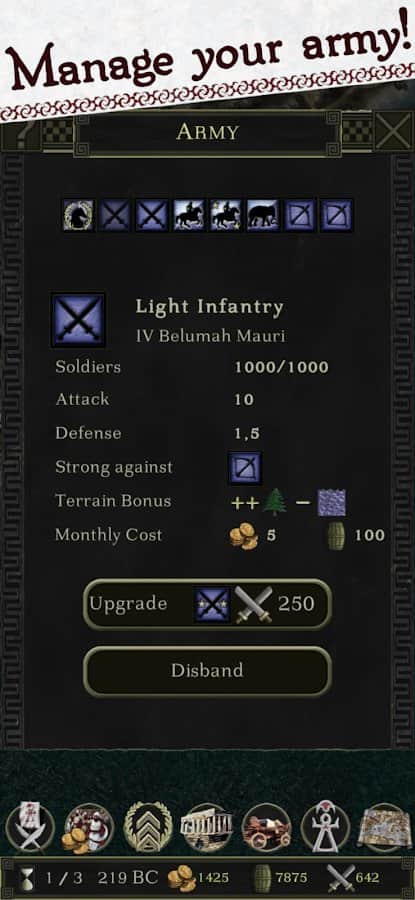415x900 pixels.
Task: Click the hourglass end-turn indicator
Action: [26, 878]
